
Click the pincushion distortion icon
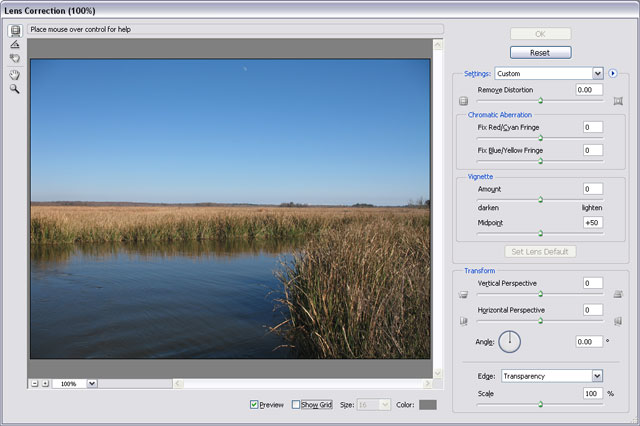(618, 101)
